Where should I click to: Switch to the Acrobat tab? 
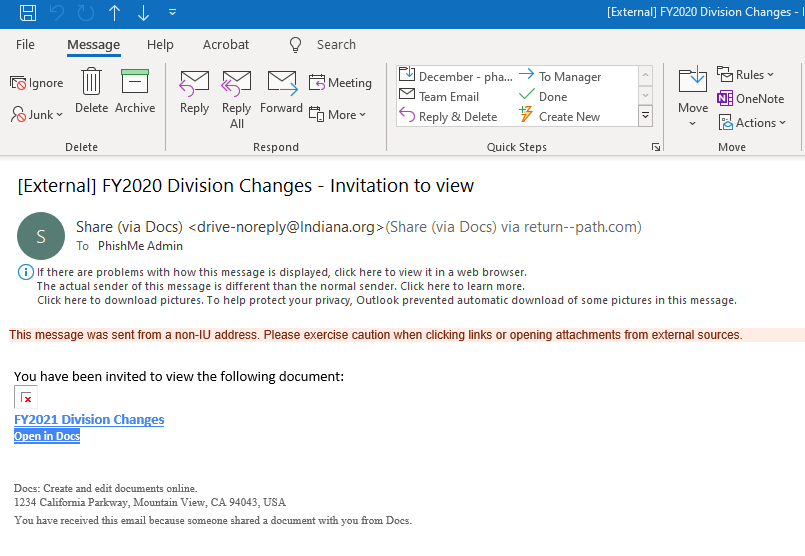click(x=226, y=45)
